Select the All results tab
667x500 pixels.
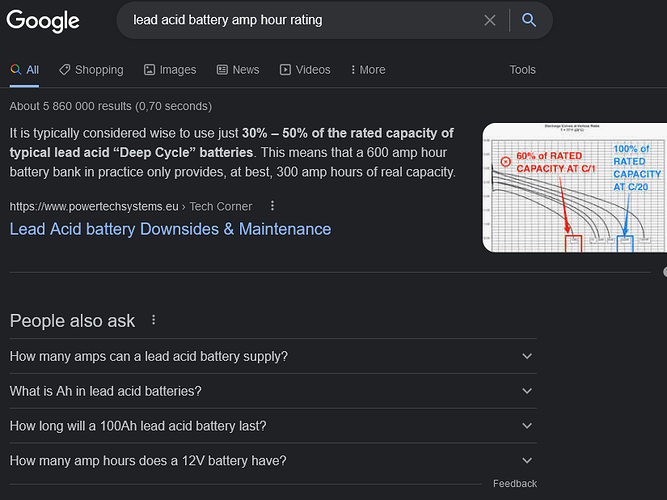(24, 70)
